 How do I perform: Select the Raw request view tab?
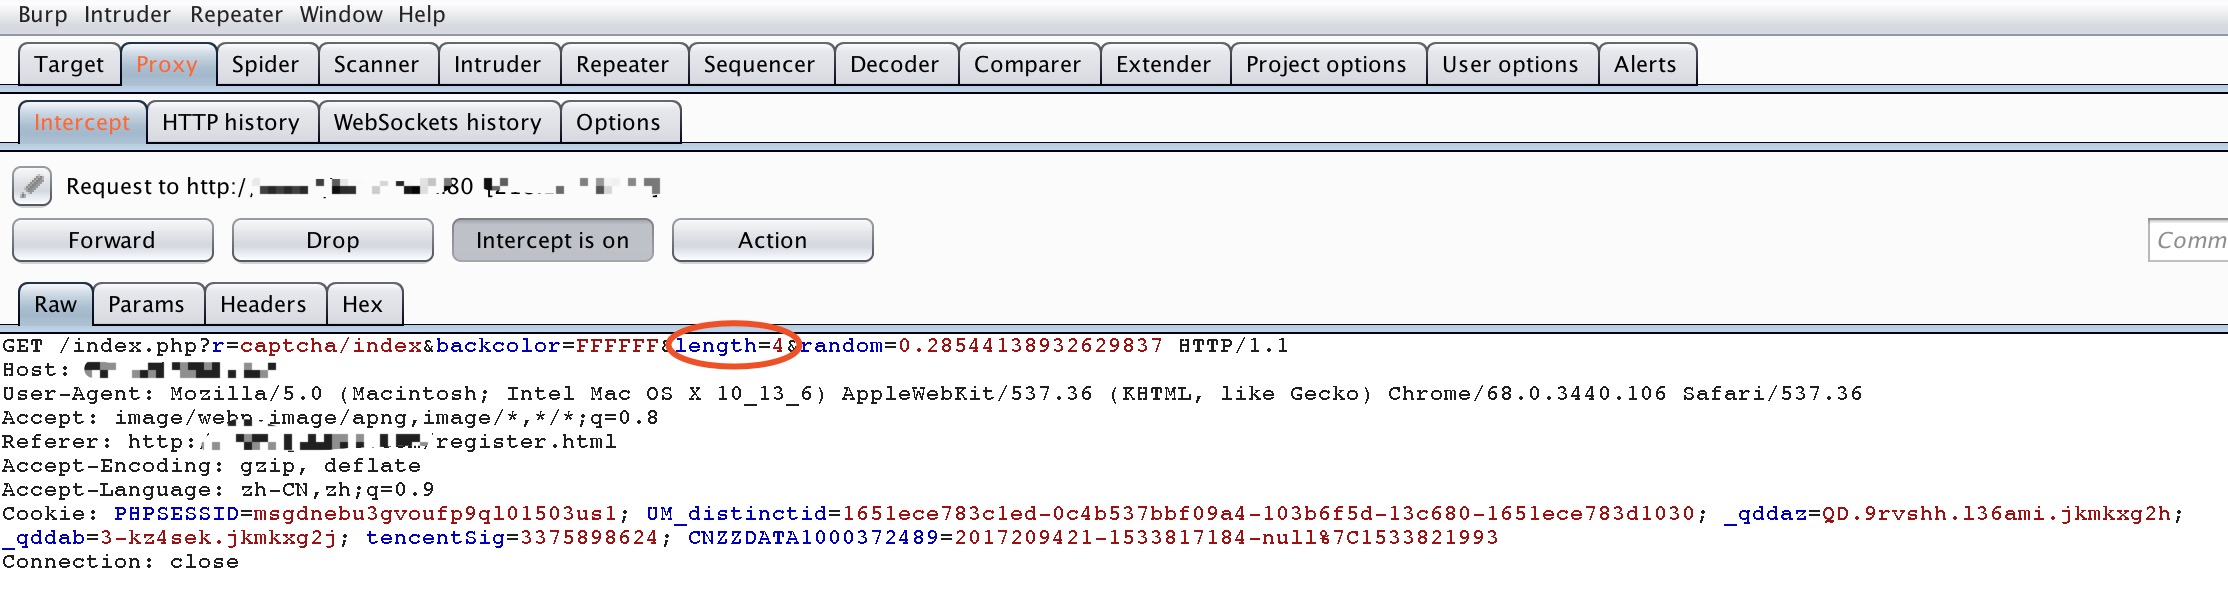click(55, 304)
